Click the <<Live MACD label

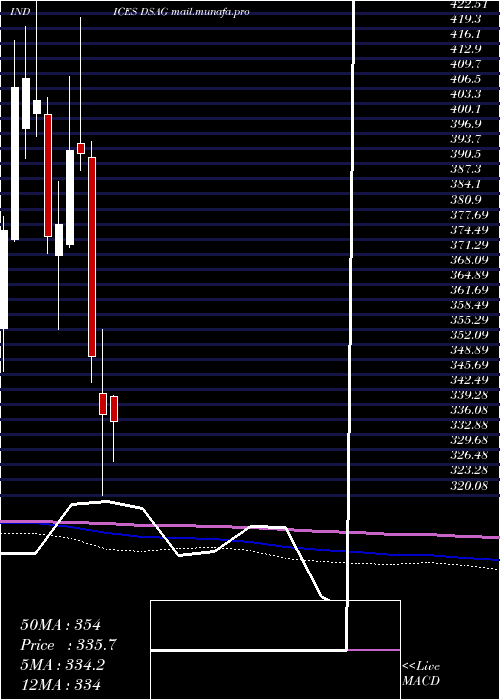coord(421,673)
